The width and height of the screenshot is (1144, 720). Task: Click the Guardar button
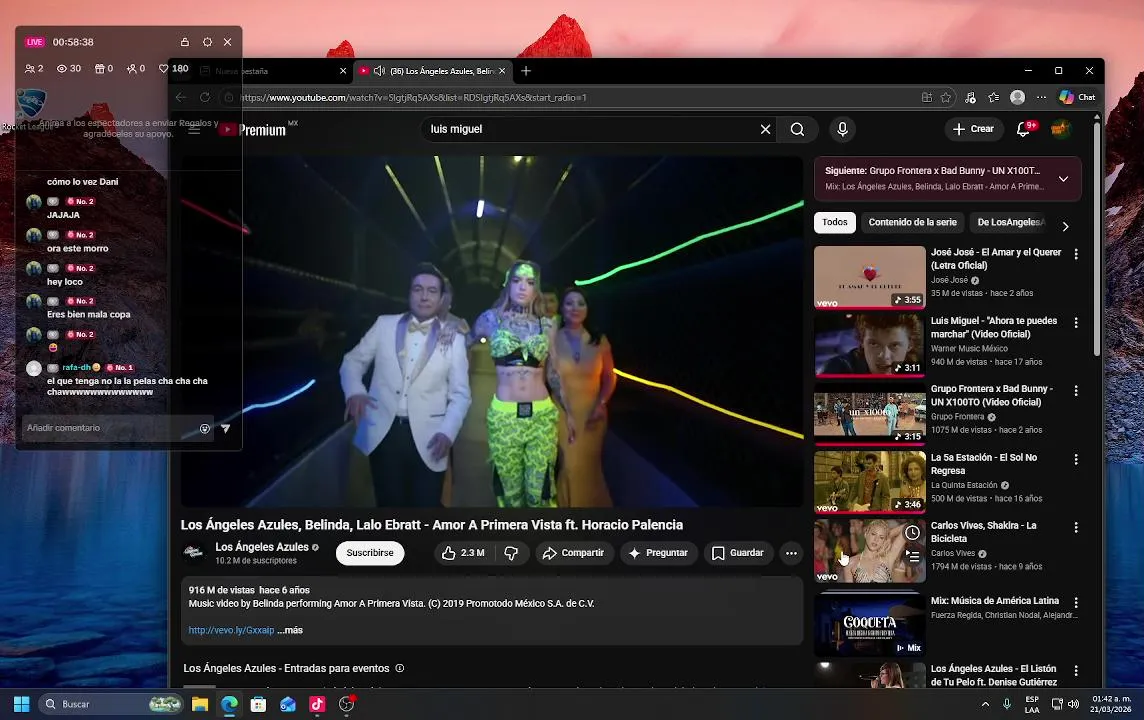click(x=738, y=553)
